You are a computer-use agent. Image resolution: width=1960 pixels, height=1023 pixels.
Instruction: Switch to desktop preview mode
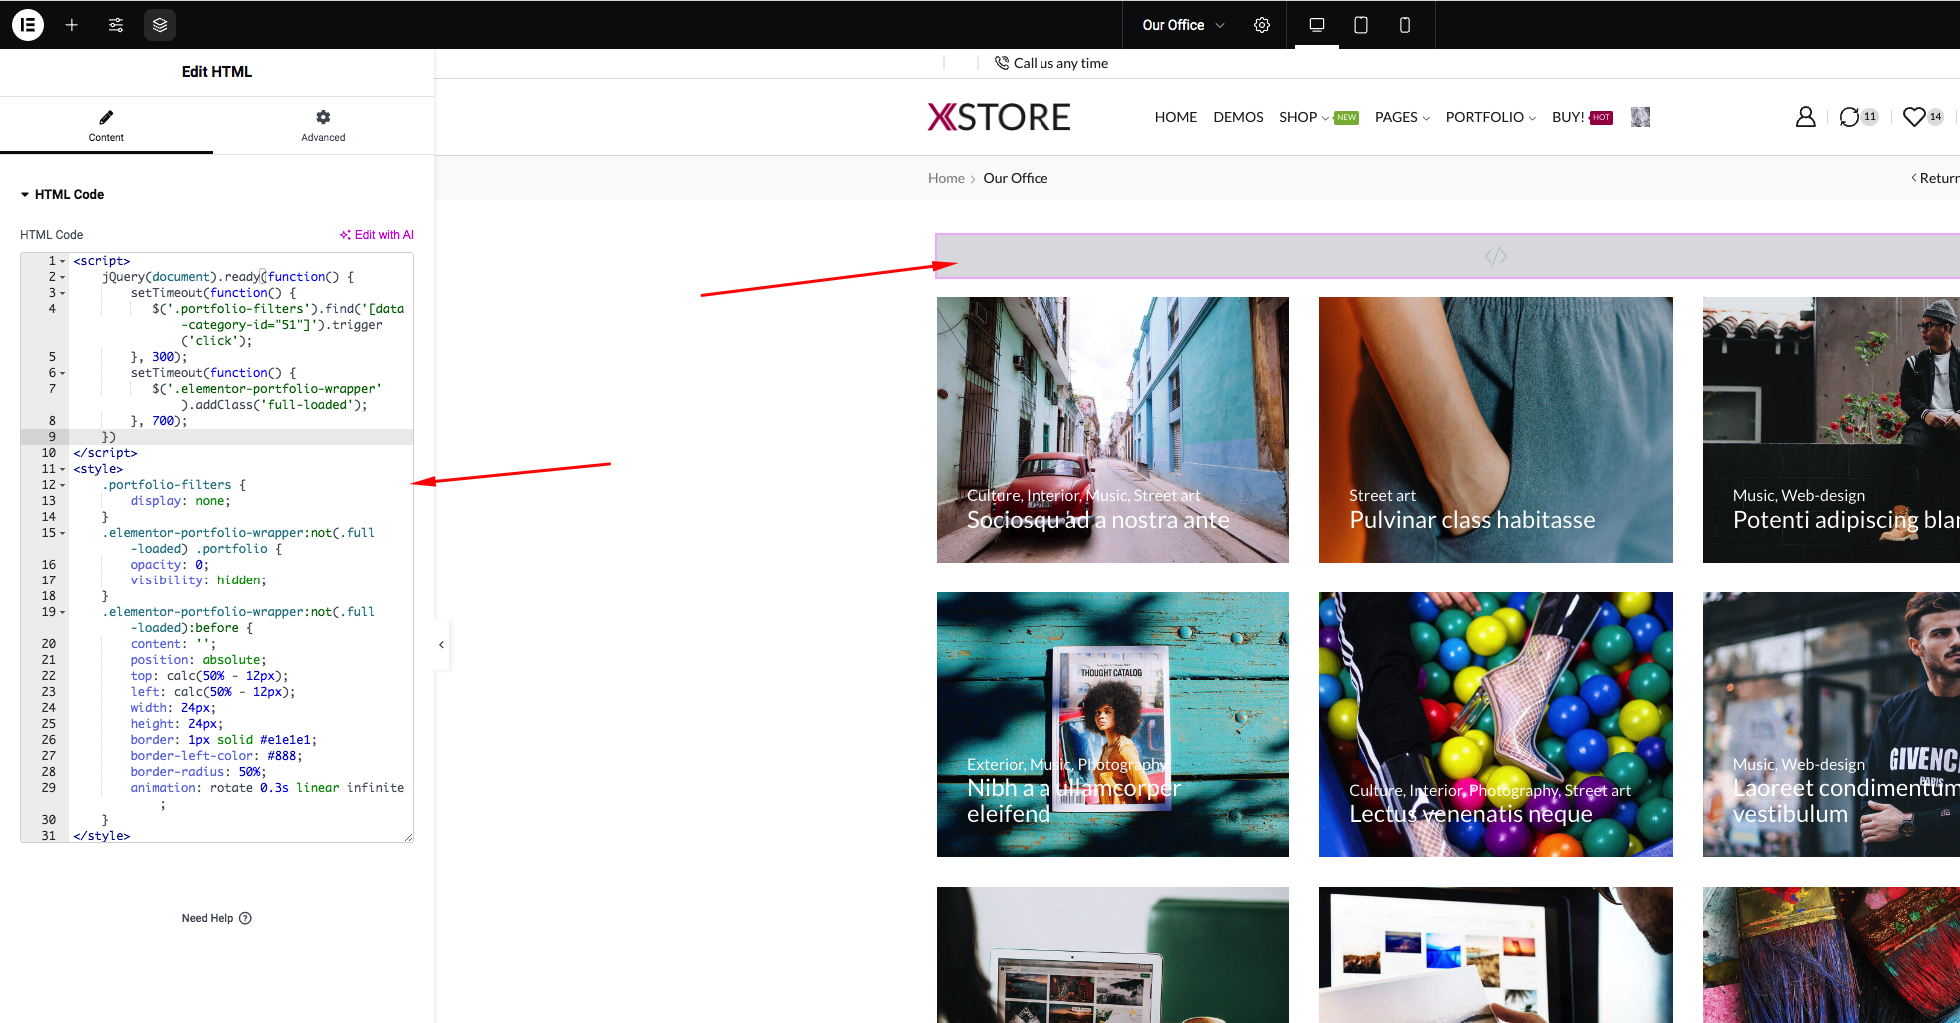click(x=1317, y=25)
